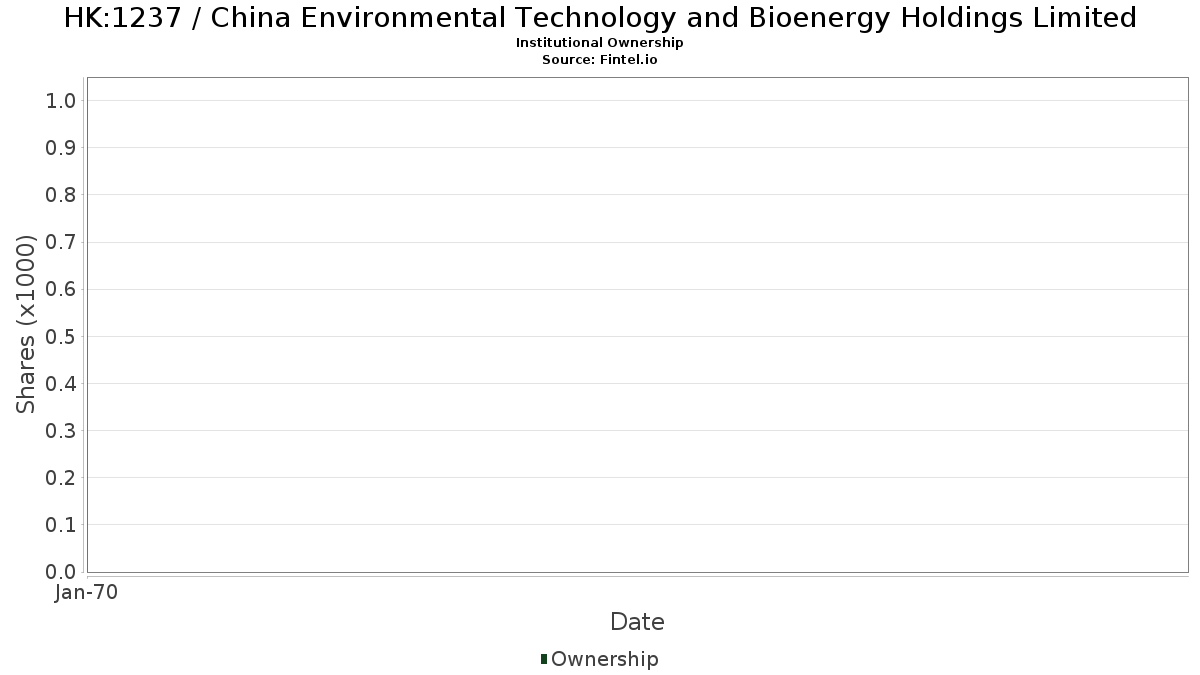Click the 0.9 y-axis label
The image size is (1200, 675).
pos(61,148)
